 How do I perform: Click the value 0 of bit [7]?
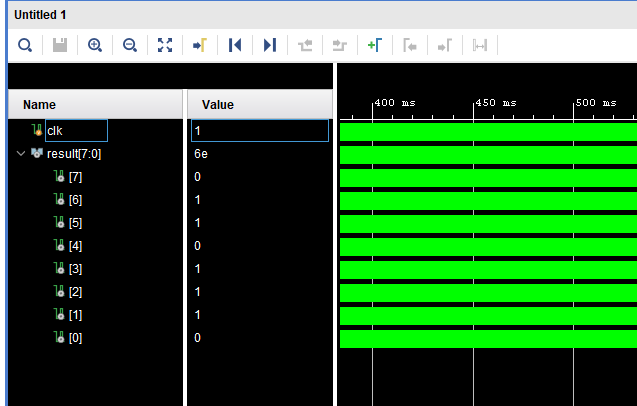(x=197, y=177)
